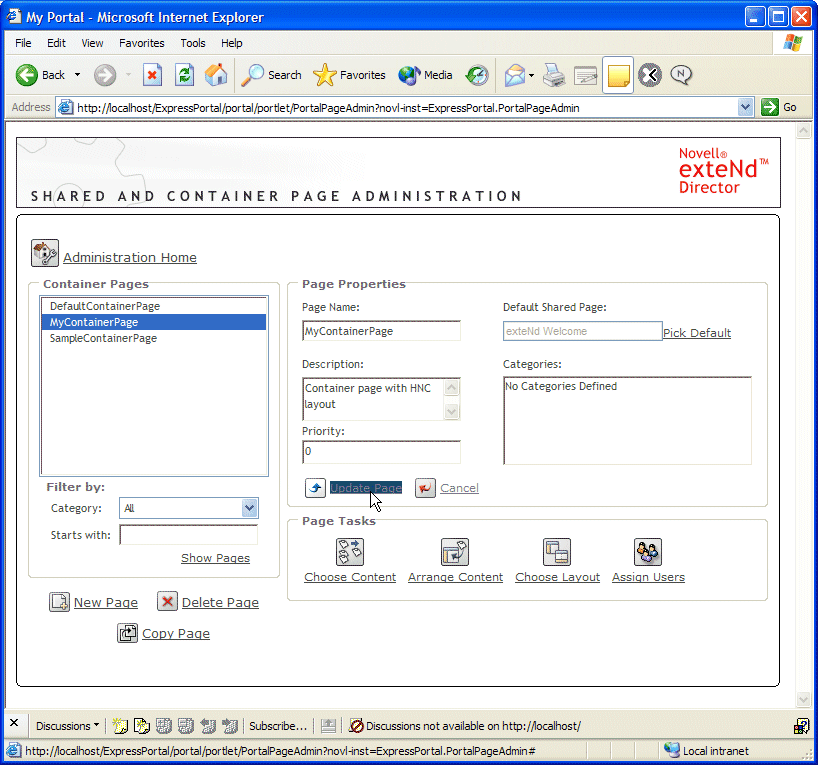This screenshot has width=818, height=765.
Task: Open Choose Layout in Page Tasks
Action: click(556, 551)
